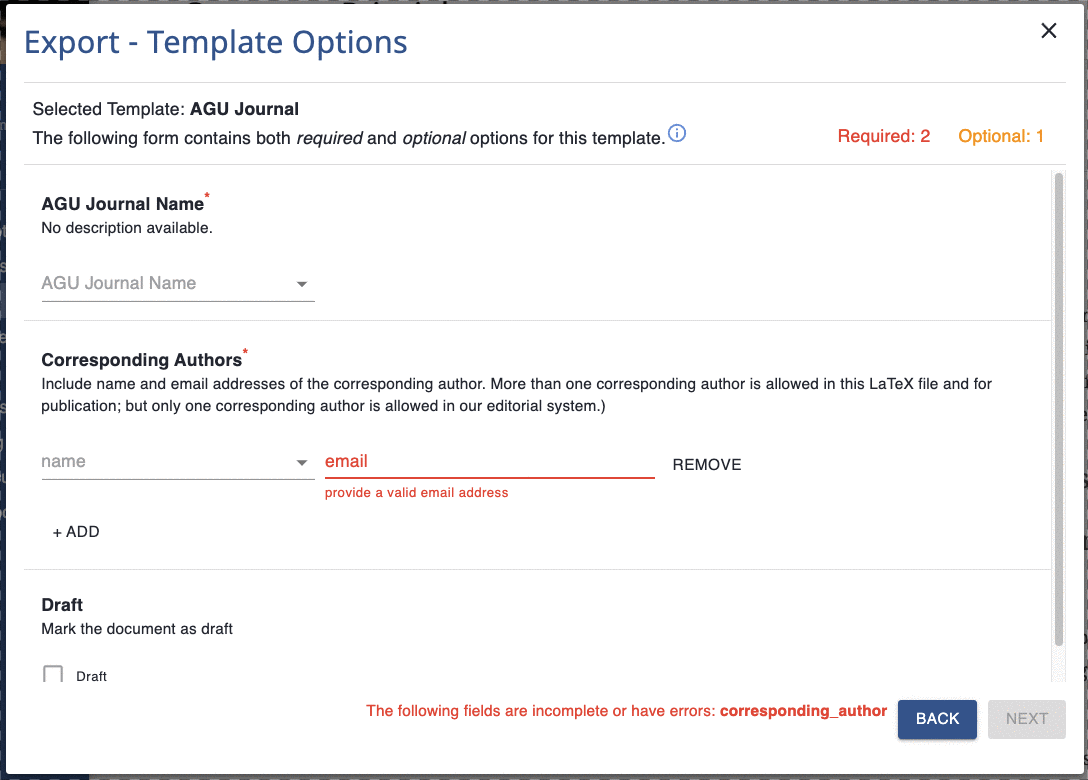Click the 'Required: 2' counter text
Screen dimensions: 1088x780
(883, 136)
